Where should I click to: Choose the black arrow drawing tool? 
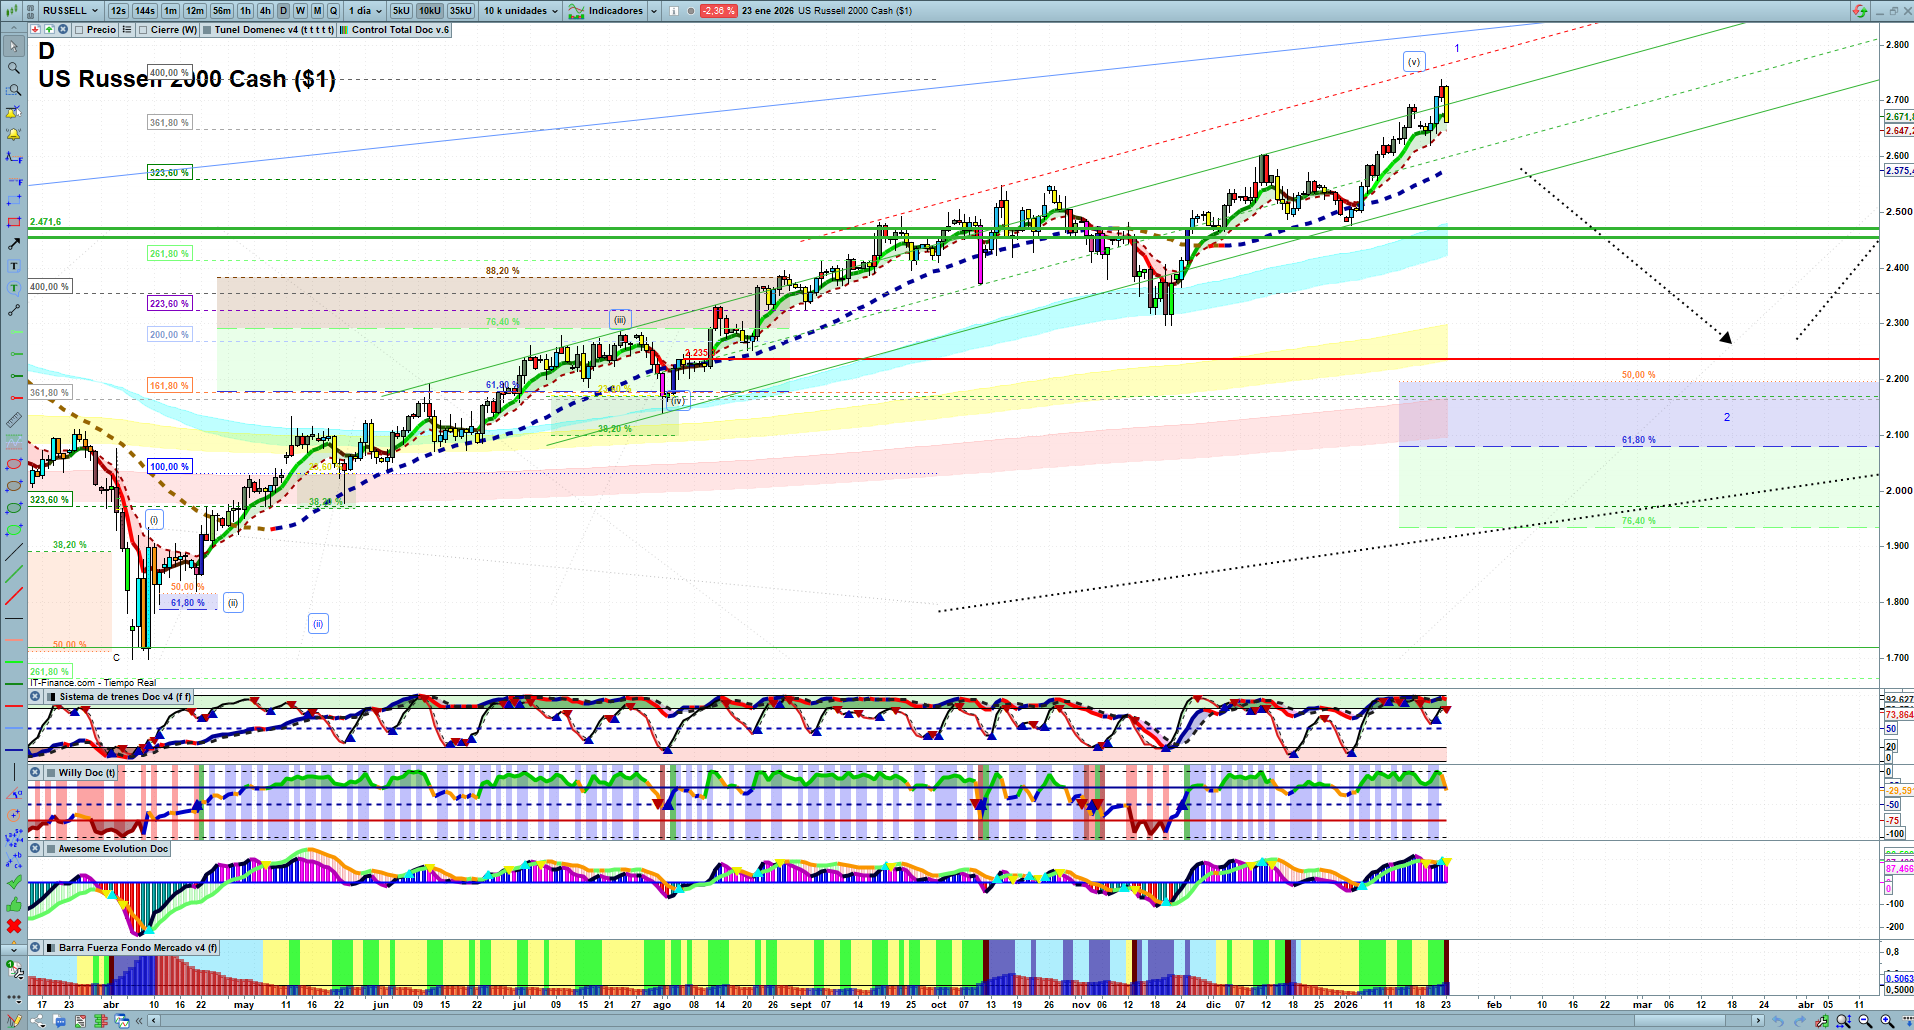(14, 244)
